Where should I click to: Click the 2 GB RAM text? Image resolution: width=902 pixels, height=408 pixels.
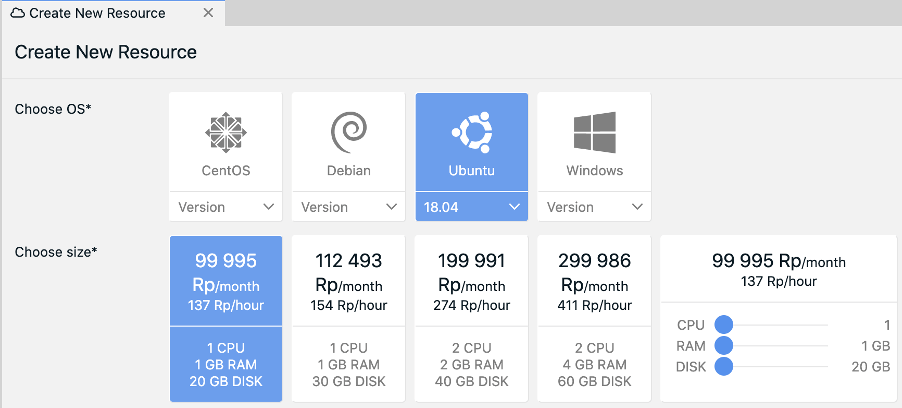[472, 364]
